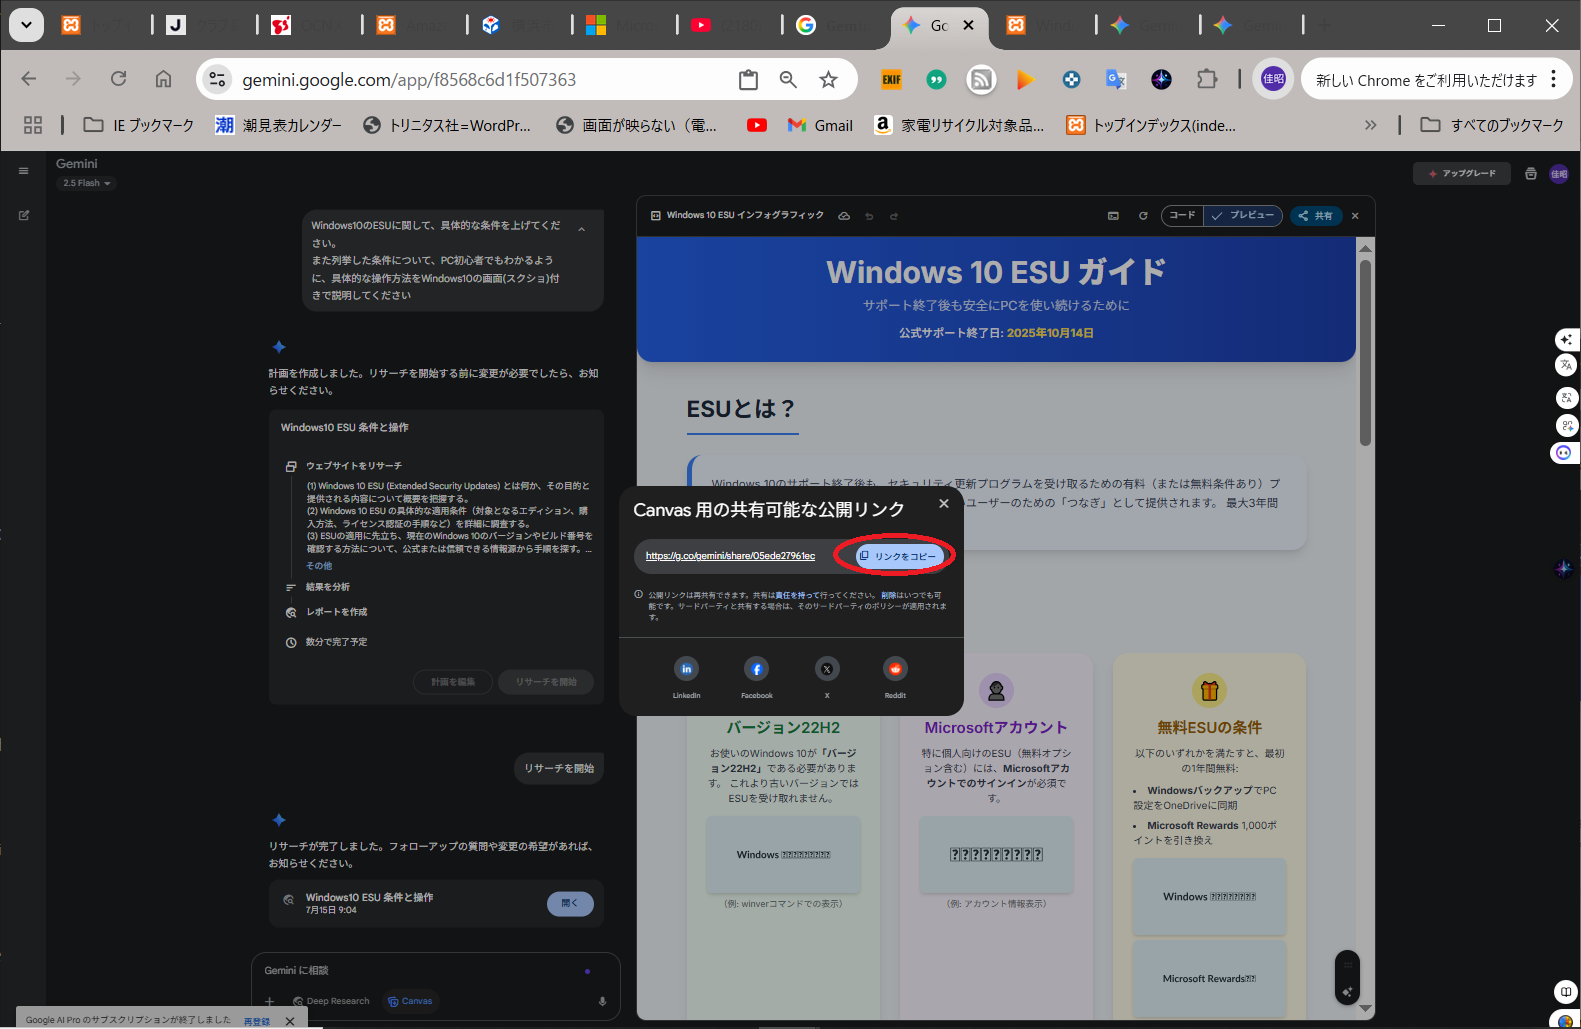Image resolution: width=1581 pixels, height=1029 pixels.
Task: Dismiss the subscription ended notice
Action: (290, 1021)
